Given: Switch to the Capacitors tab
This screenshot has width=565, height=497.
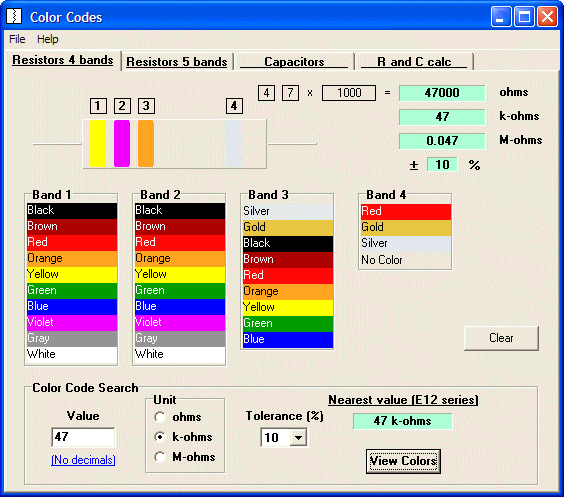Looking at the screenshot, I should (x=294, y=62).
